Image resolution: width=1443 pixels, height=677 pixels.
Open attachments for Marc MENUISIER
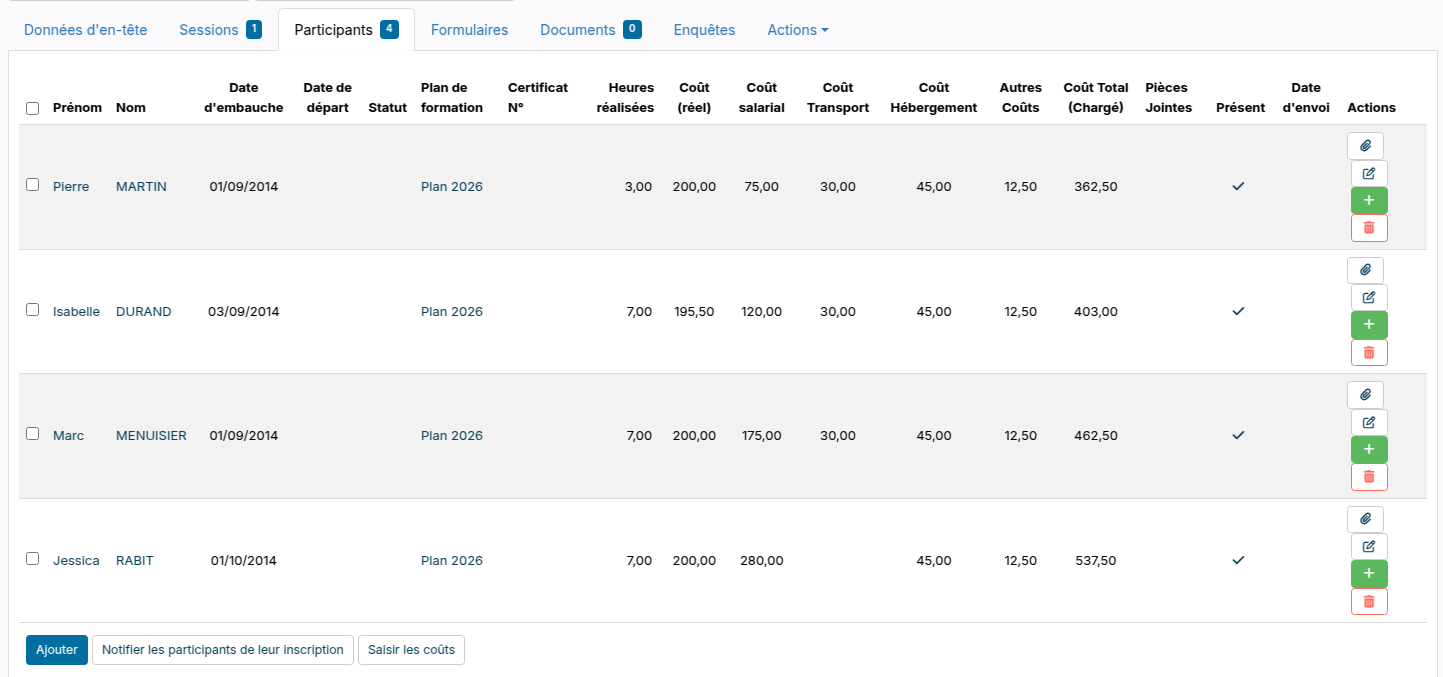[1365, 395]
